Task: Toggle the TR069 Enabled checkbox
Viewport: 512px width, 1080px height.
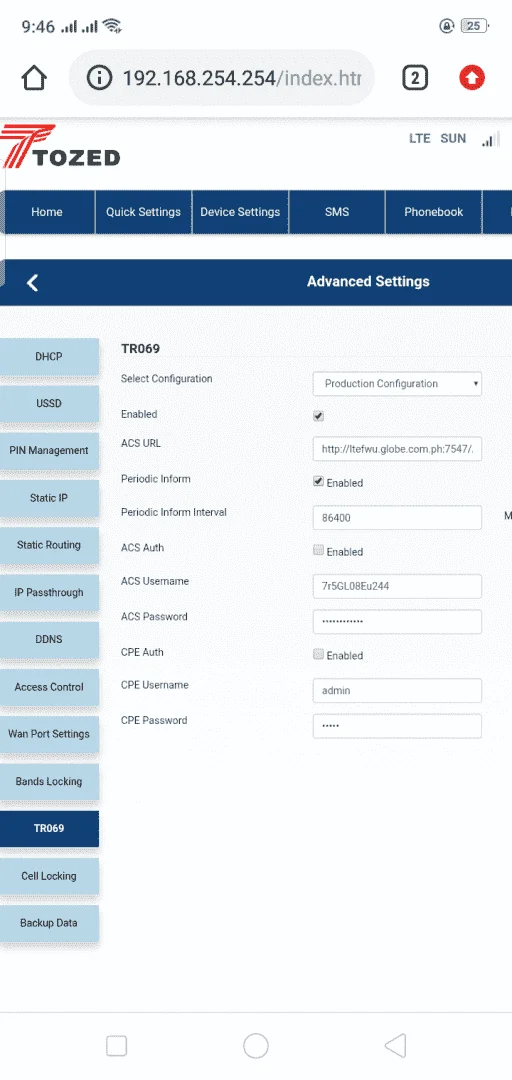Action: 318,416
